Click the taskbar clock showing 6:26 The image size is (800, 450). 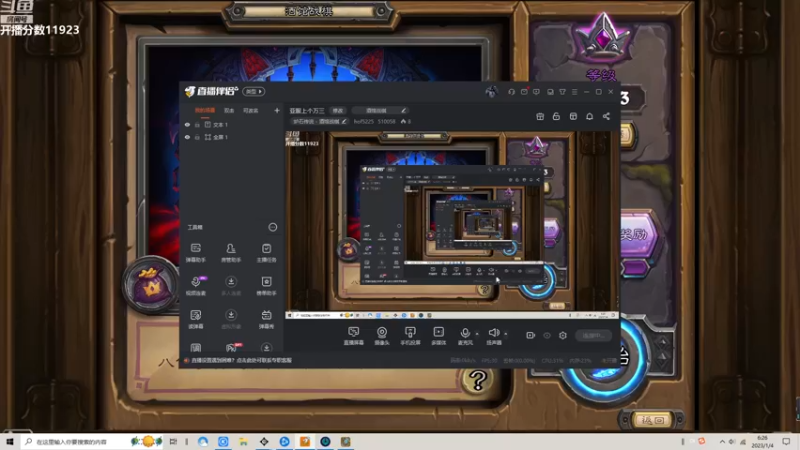click(x=762, y=441)
